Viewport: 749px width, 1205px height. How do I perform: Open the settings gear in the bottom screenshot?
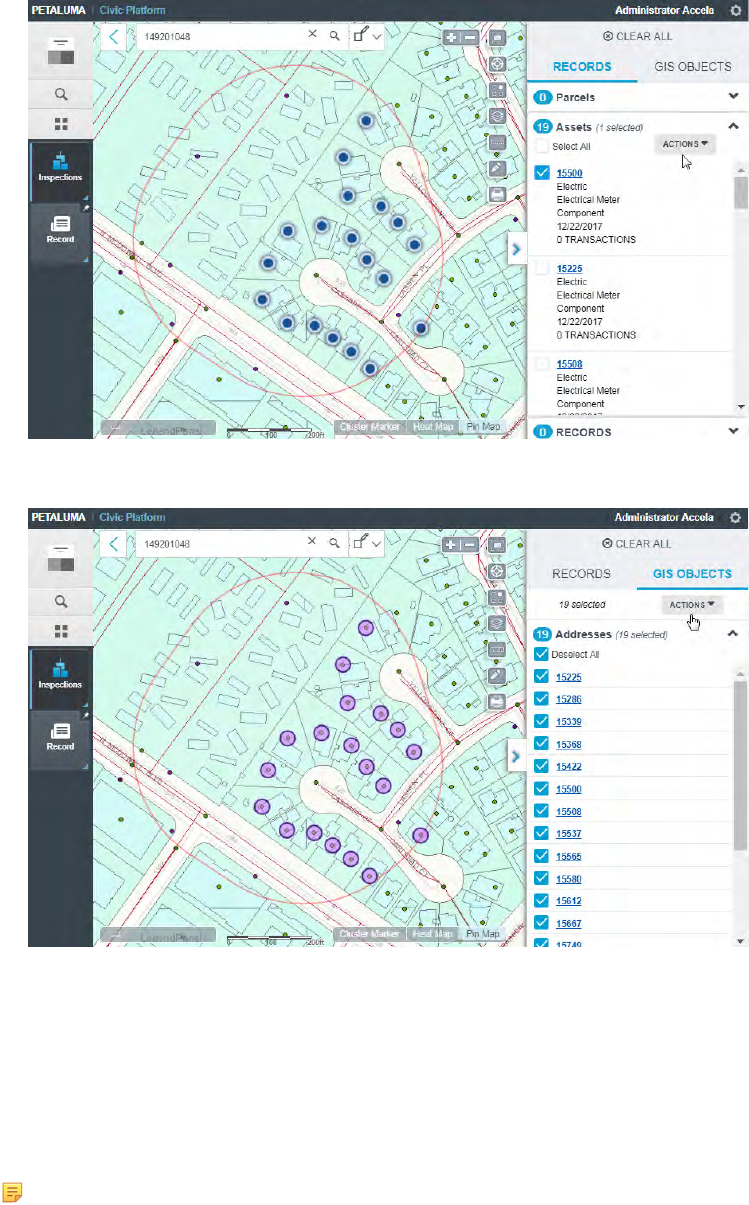click(x=736, y=518)
